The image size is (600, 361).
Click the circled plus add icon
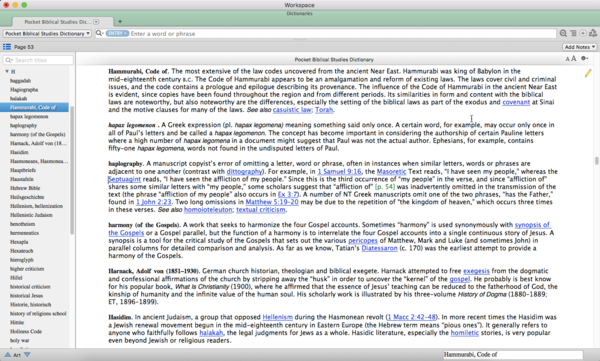(x=583, y=33)
